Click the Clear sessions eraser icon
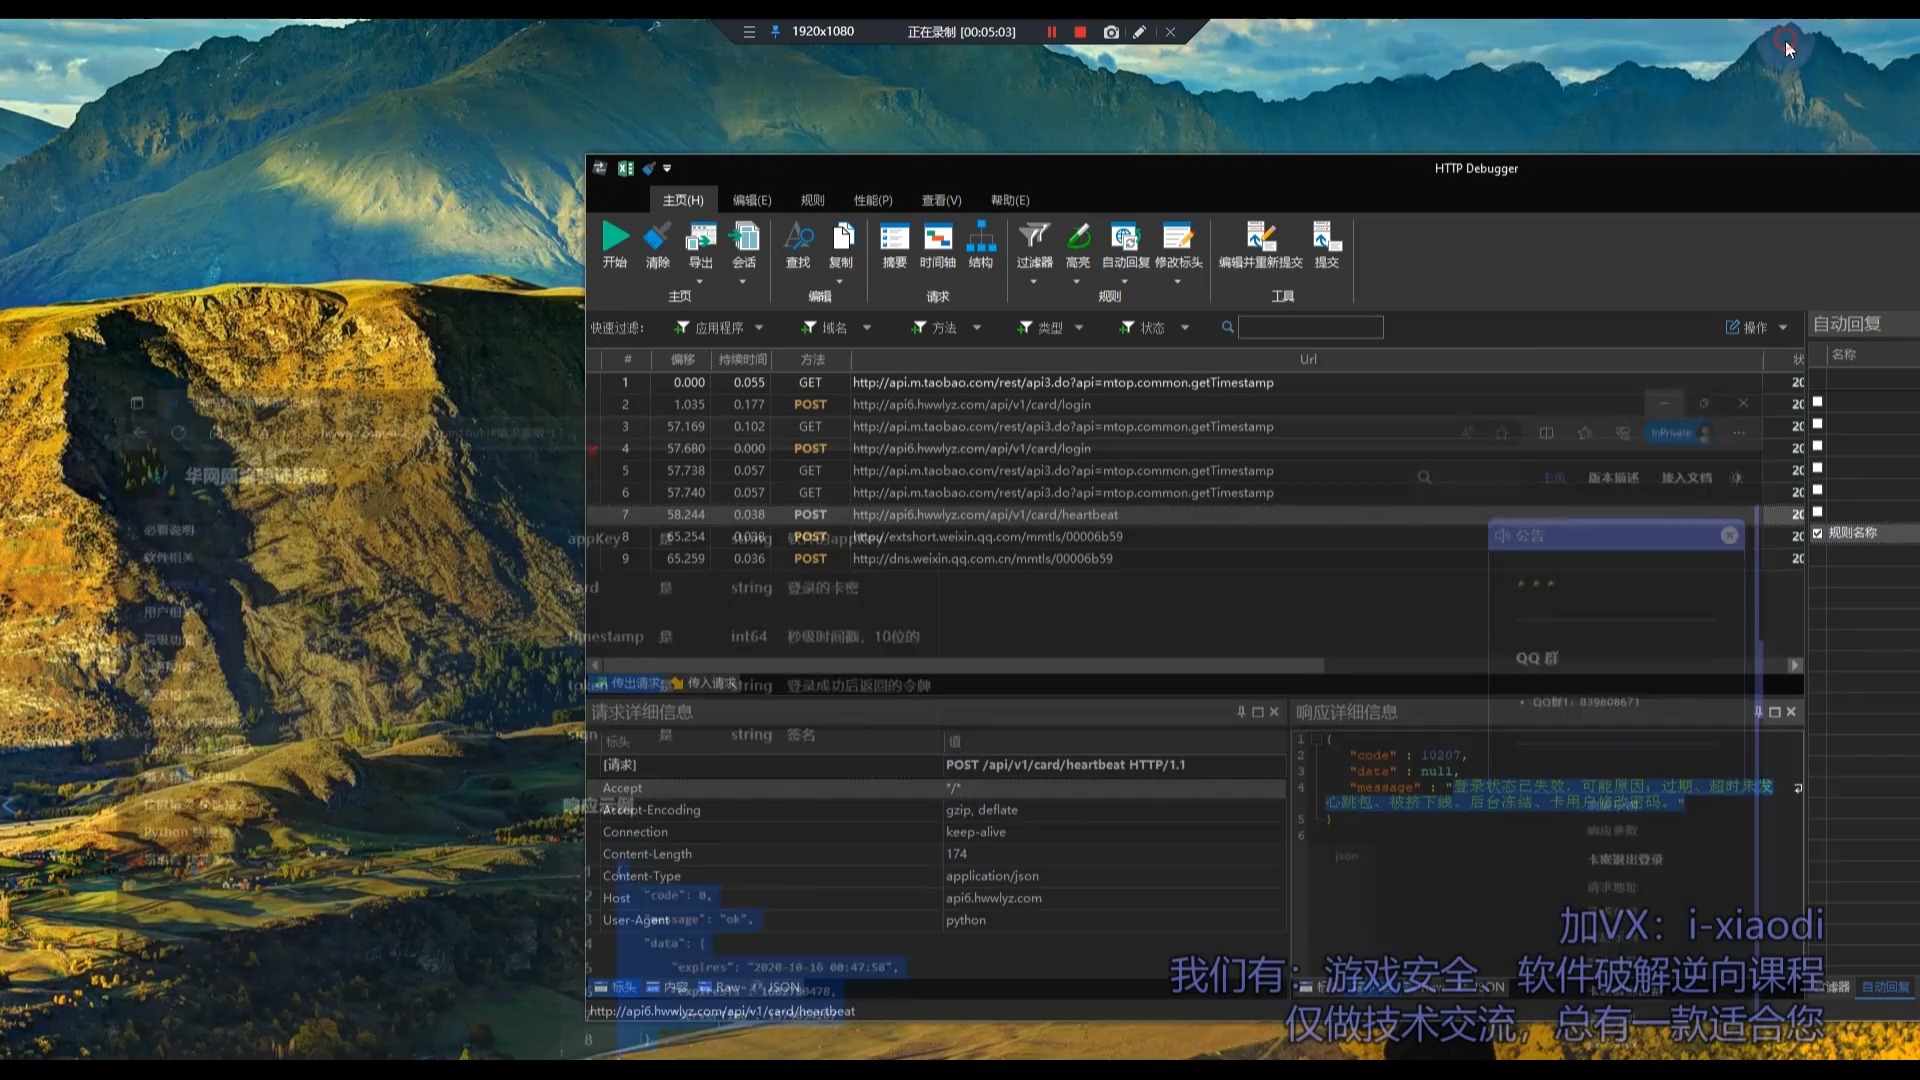Viewport: 1920px width, 1080px height. [657, 237]
